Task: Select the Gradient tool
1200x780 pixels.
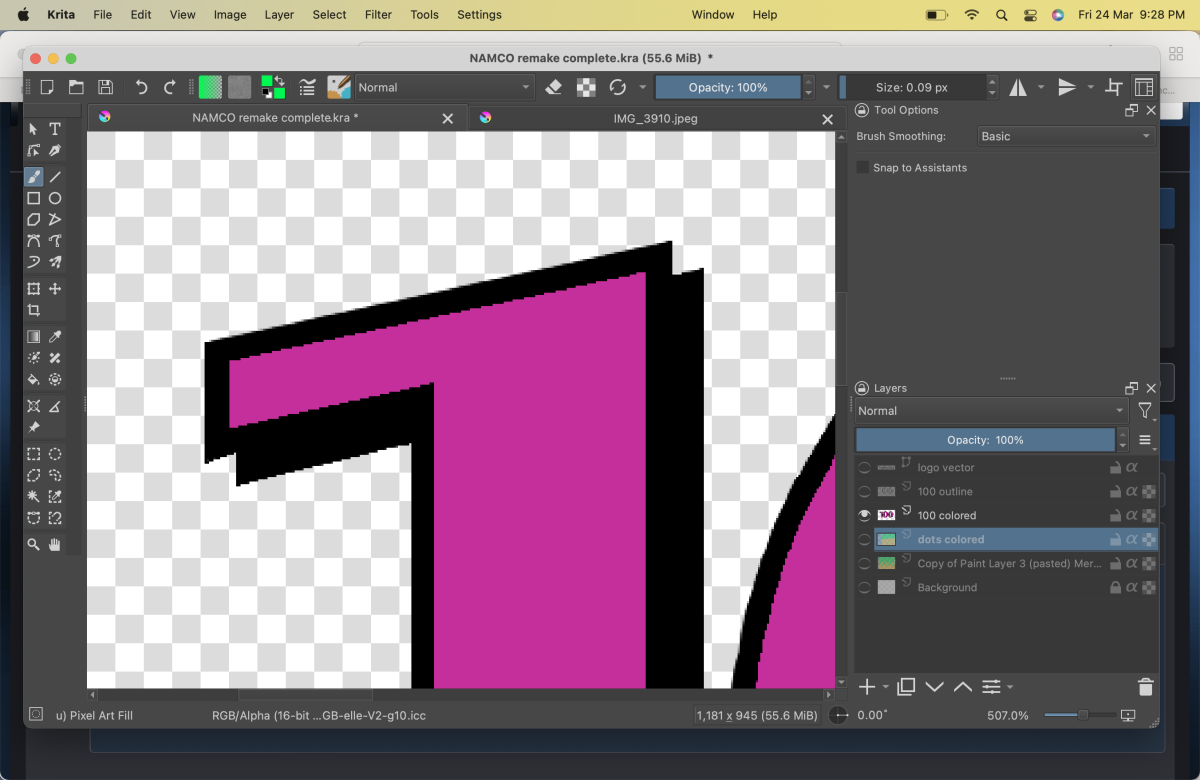Action: pyautogui.click(x=34, y=337)
